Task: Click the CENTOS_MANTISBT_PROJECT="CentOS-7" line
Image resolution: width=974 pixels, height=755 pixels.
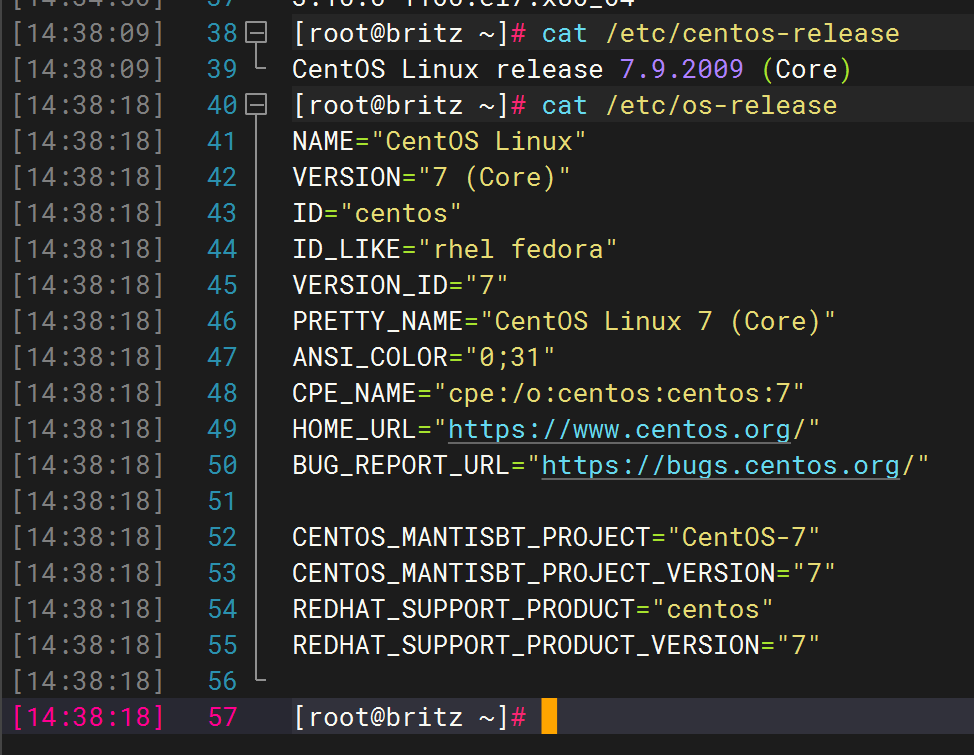Action: click(x=556, y=538)
